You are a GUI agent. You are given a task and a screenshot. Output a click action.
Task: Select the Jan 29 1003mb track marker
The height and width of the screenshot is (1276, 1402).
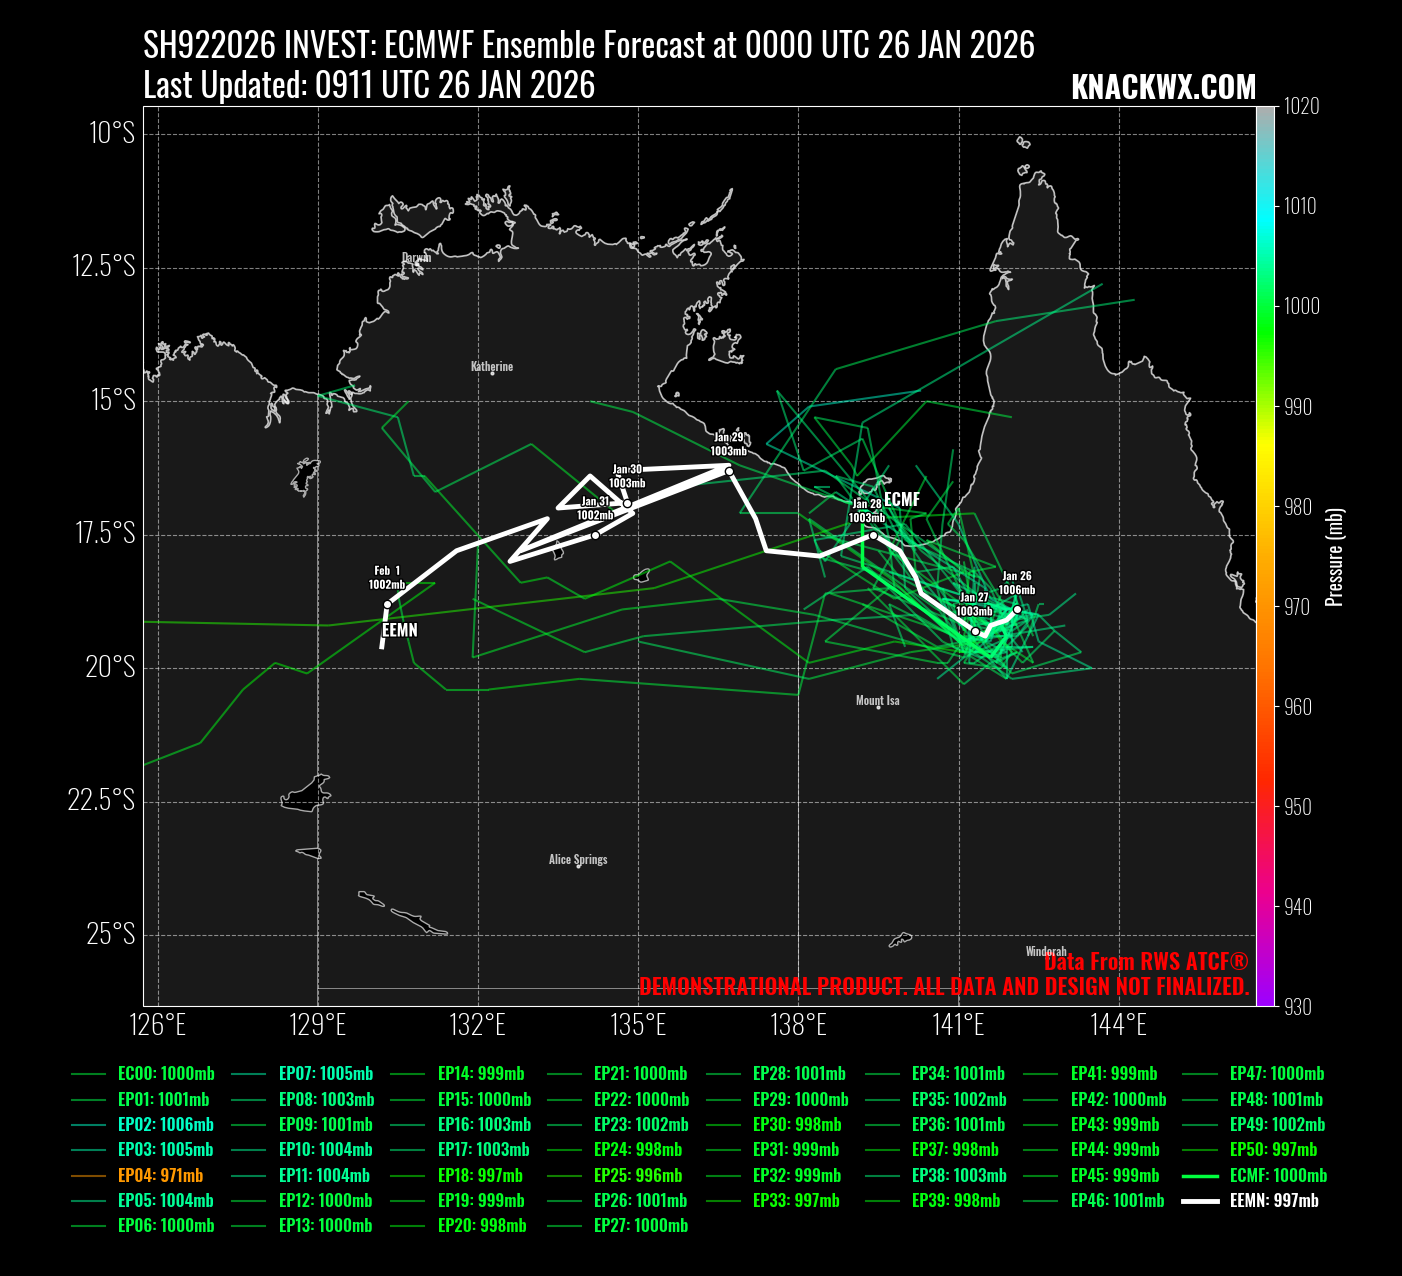[729, 471]
